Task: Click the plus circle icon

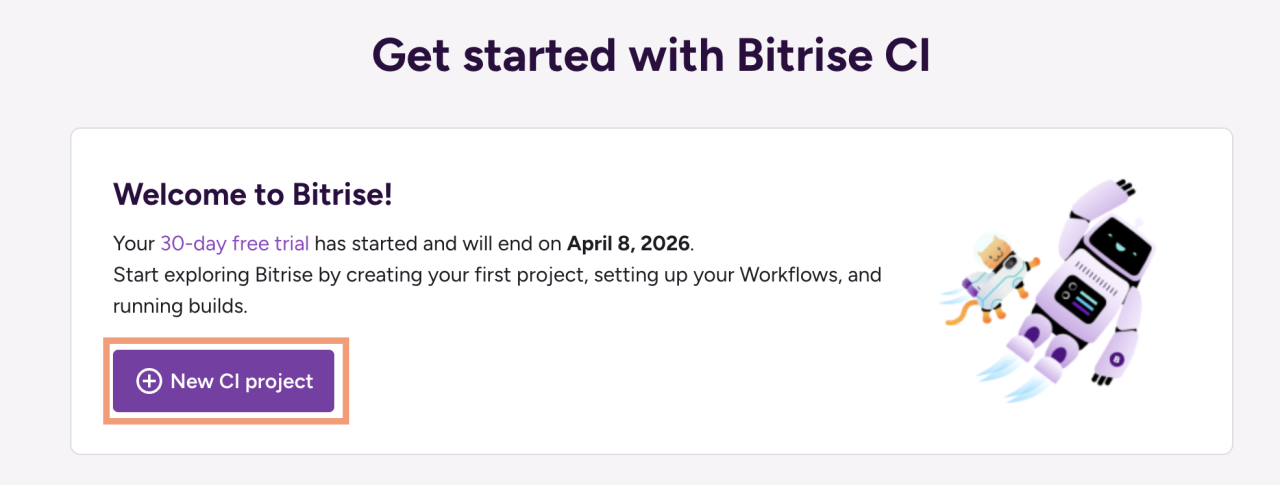Action: tap(149, 381)
